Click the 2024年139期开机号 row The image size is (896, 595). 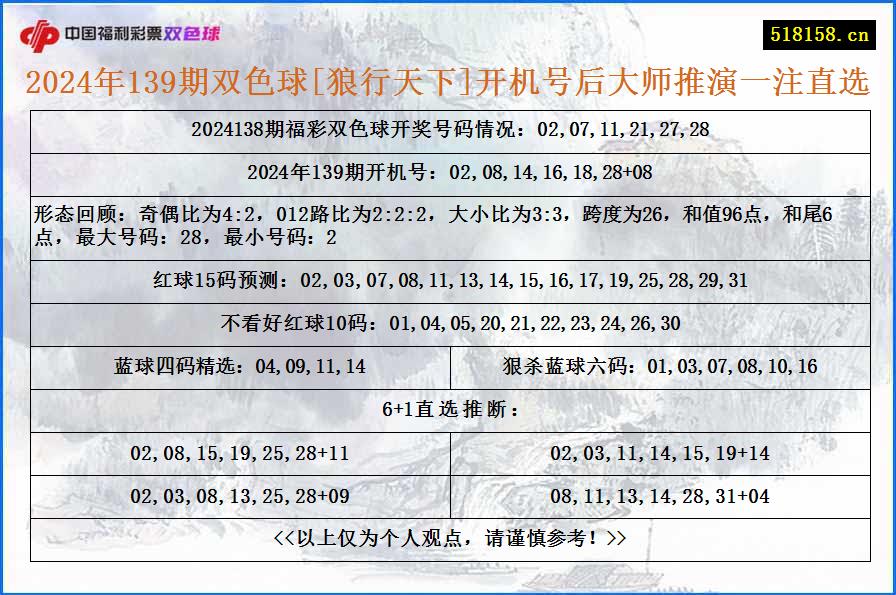tap(448, 172)
